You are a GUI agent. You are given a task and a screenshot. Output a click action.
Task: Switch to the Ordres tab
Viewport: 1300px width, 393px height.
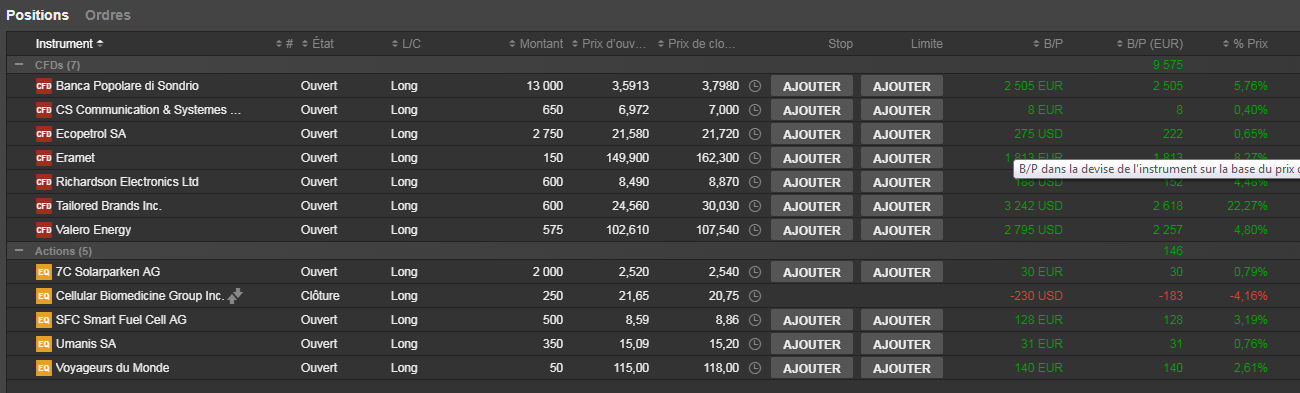pos(108,15)
